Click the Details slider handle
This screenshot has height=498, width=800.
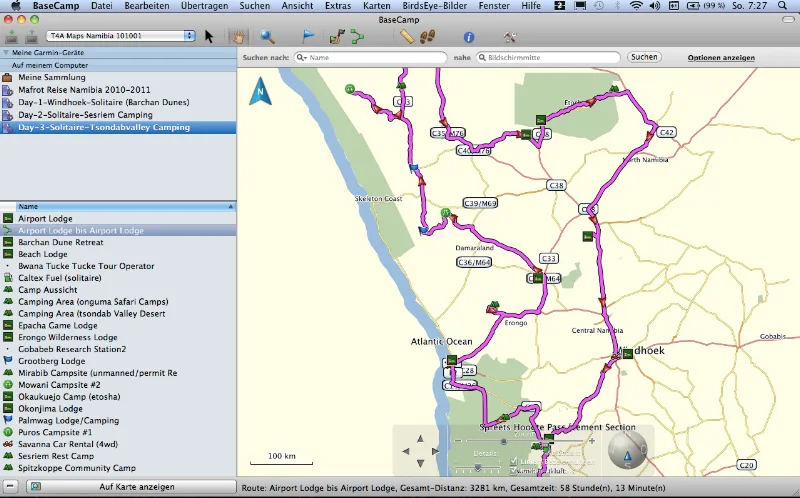tap(478, 467)
